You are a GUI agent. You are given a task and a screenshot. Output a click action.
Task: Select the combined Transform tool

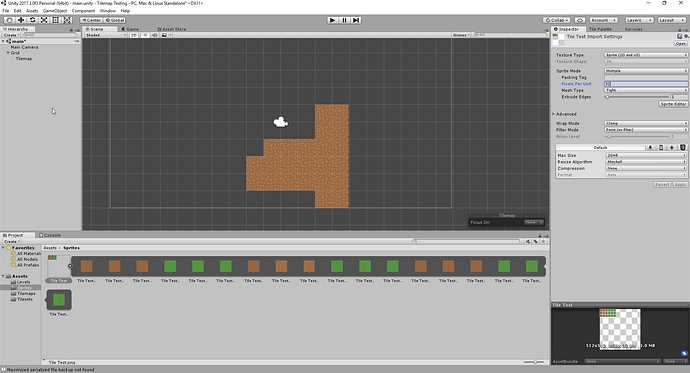[67, 20]
